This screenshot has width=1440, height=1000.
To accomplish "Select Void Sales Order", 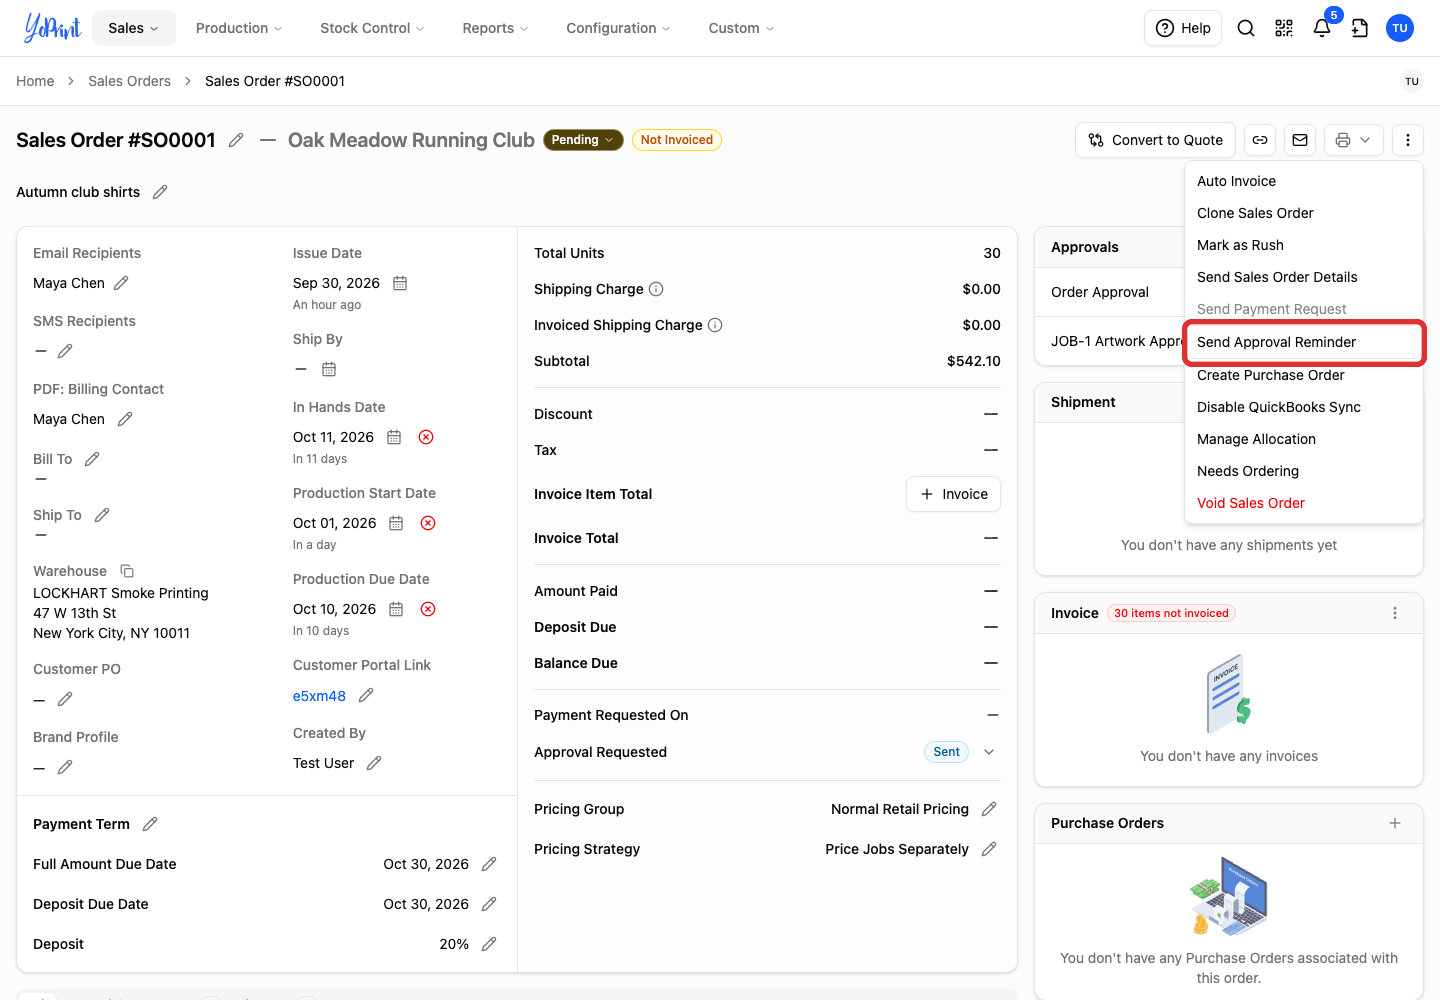I will point(1304,503).
